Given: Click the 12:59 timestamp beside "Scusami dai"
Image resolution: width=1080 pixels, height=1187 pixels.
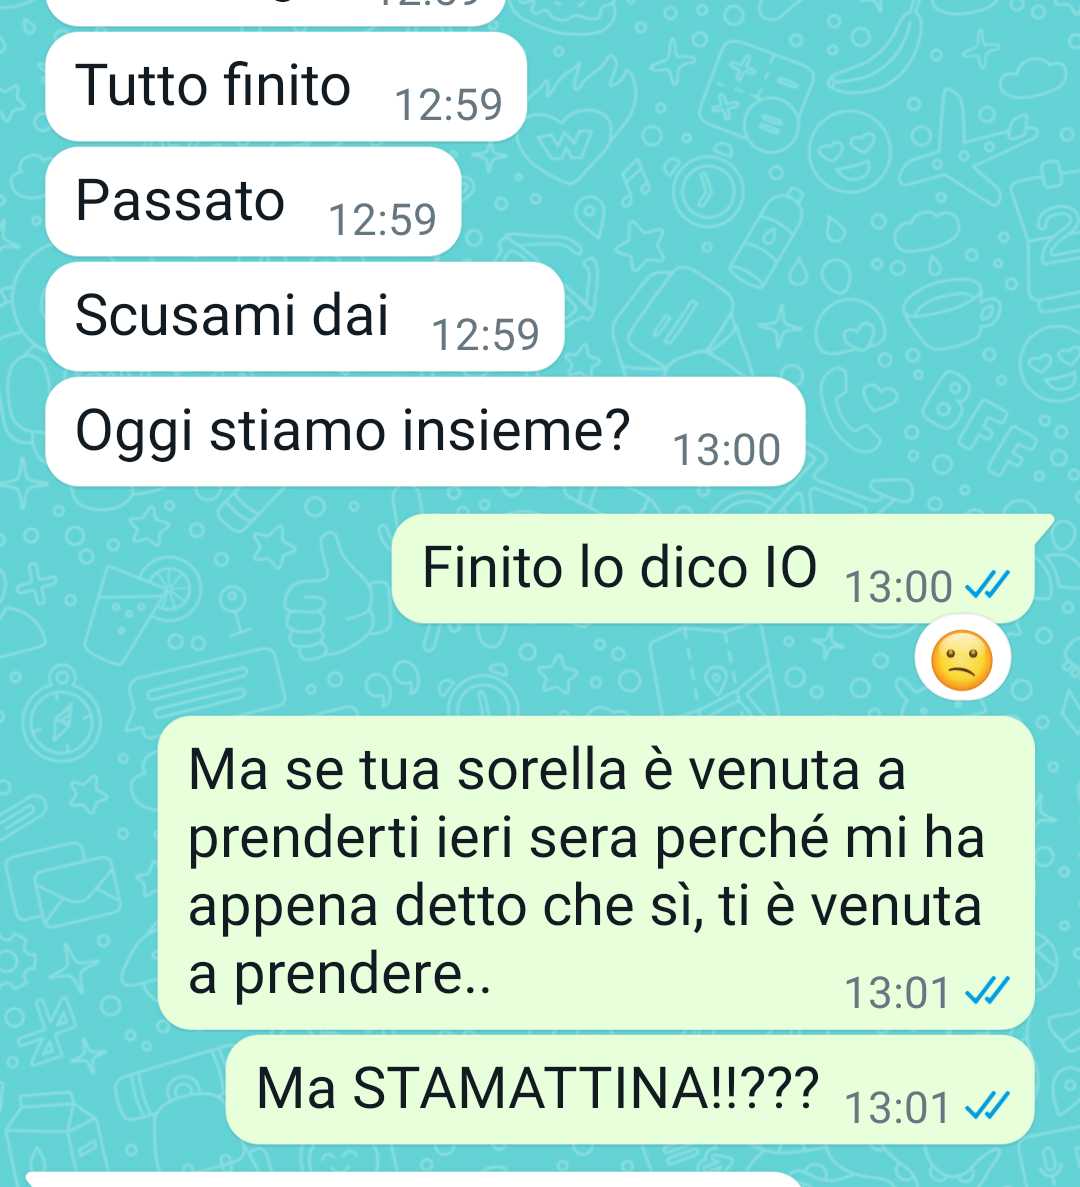Looking at the screenshot, I should point(486,335).
